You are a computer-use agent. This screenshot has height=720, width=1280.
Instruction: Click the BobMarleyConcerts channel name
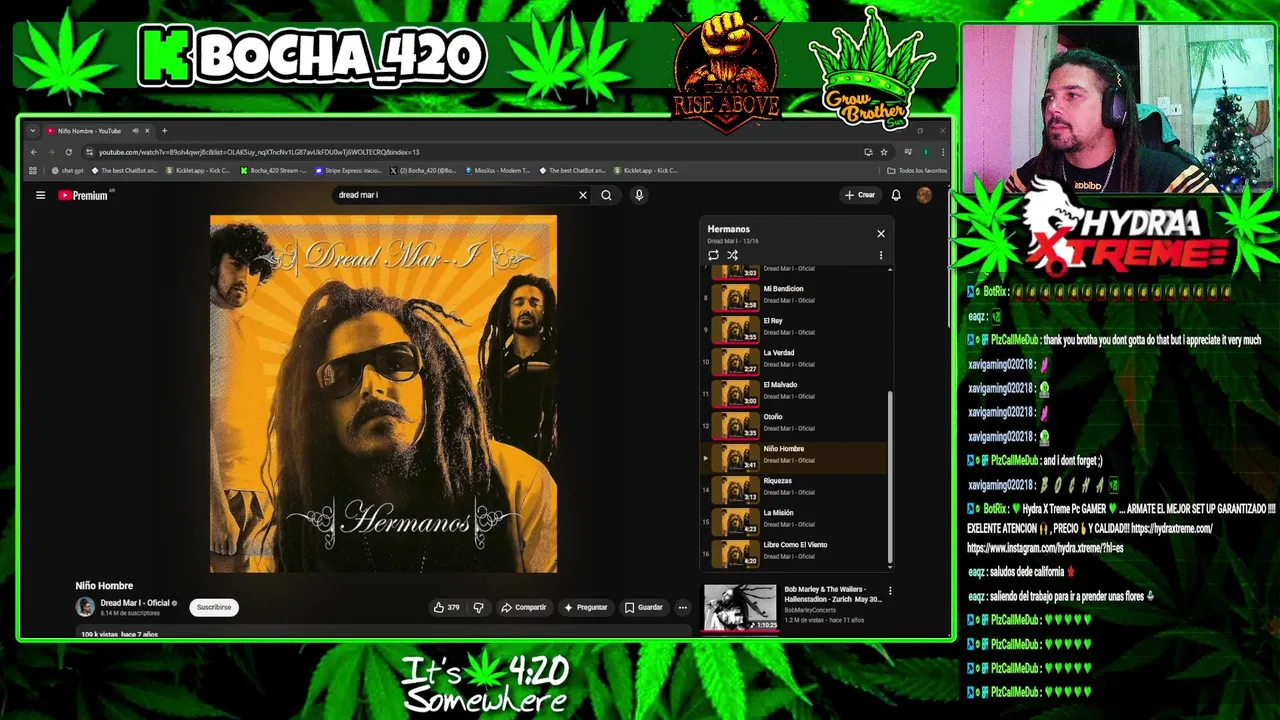(811, 609)
